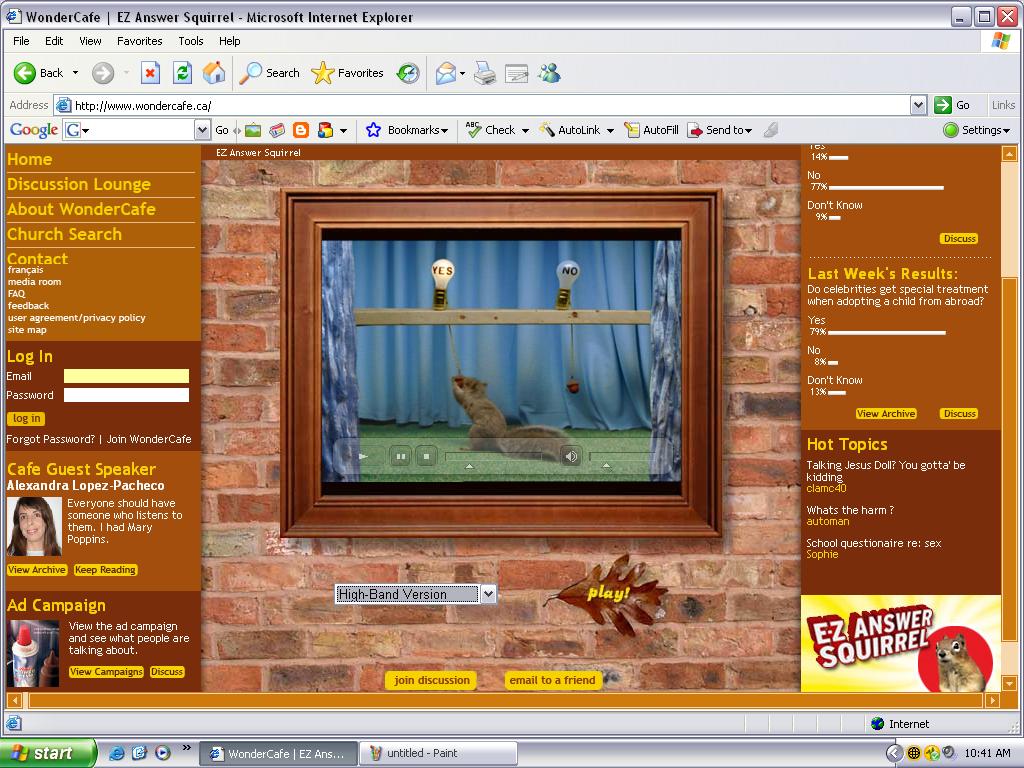Expand the quick launch chevron
This screenshot has width=1024, height=768.
(186, 748)
